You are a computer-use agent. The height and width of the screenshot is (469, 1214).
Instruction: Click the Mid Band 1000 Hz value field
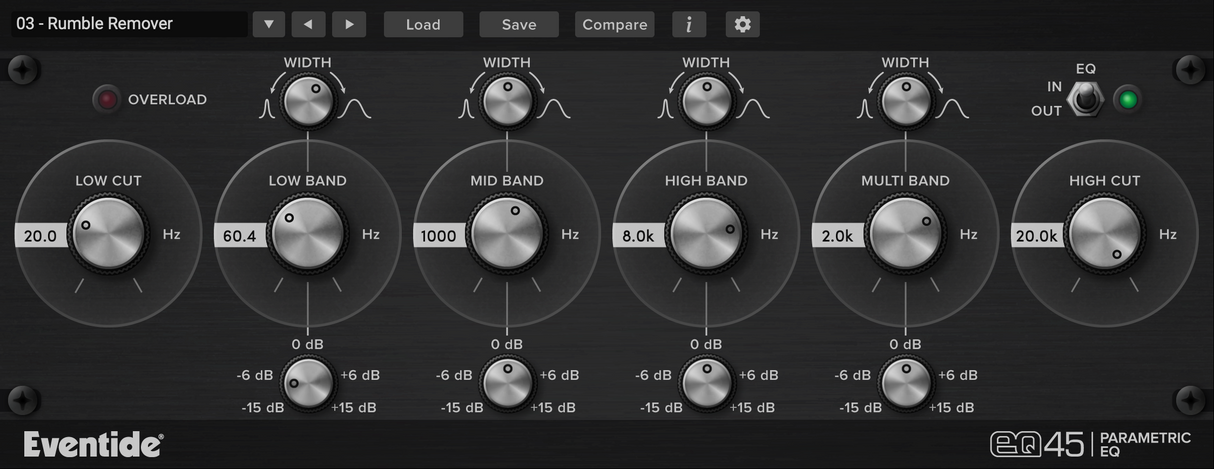click(x=438, y=235)
